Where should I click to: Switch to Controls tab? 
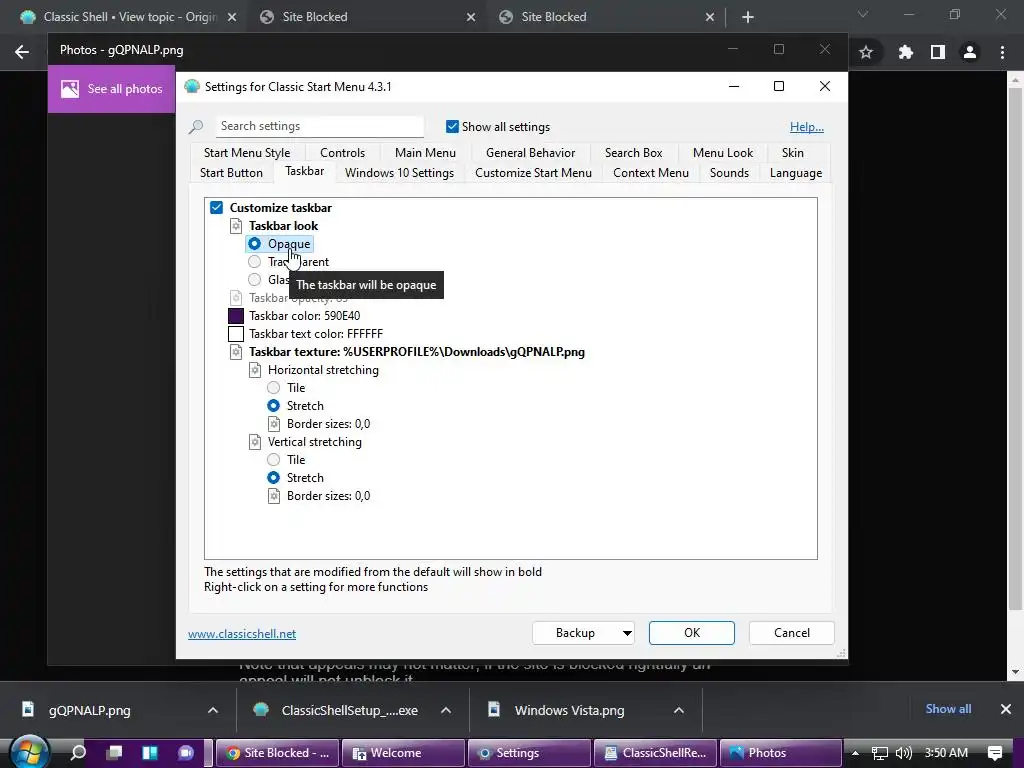click(342, 153)
